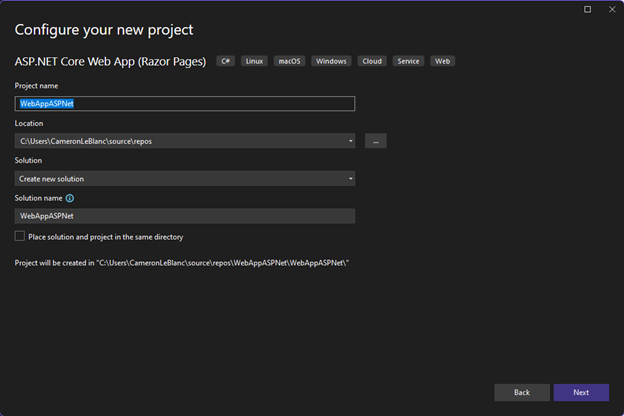Select the Linux platform tag
The image size is (624, 416).
tap(254, 61)
